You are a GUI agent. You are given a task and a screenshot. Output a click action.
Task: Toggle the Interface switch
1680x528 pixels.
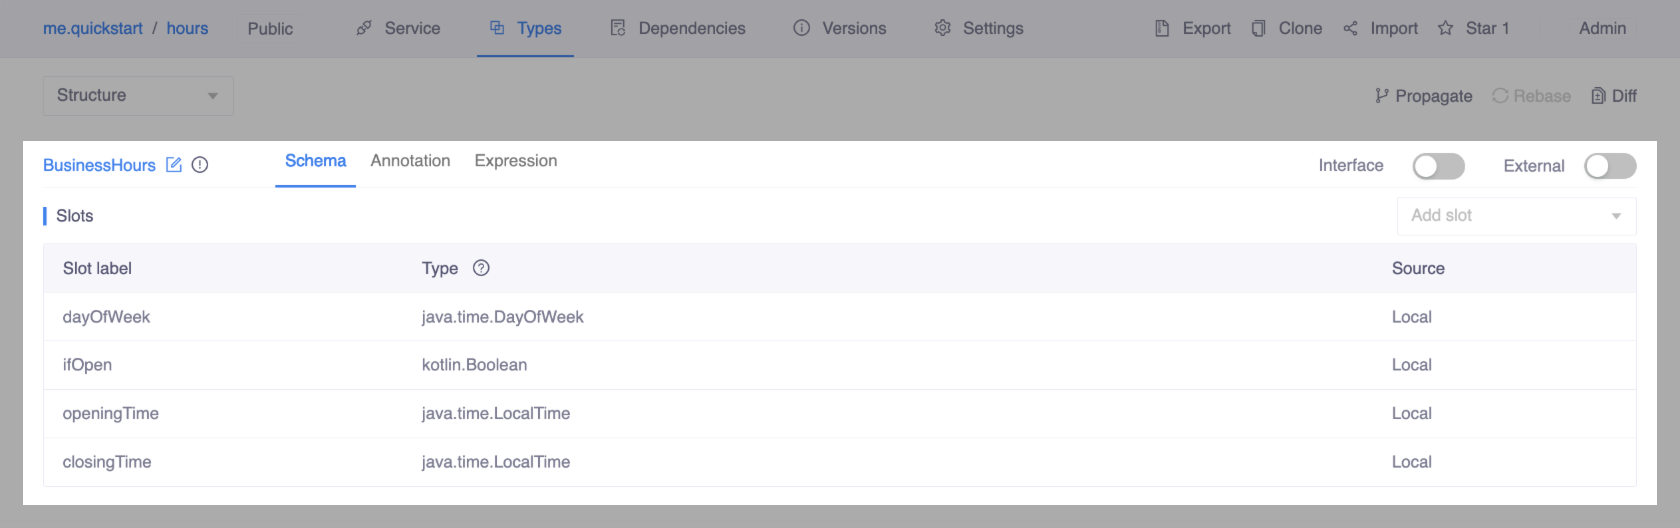tap(1438, 166)
